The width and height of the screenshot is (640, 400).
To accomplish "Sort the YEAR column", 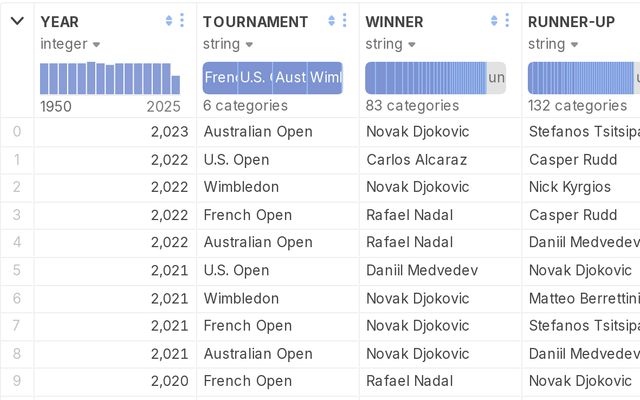I will click(x=169, y=20).
